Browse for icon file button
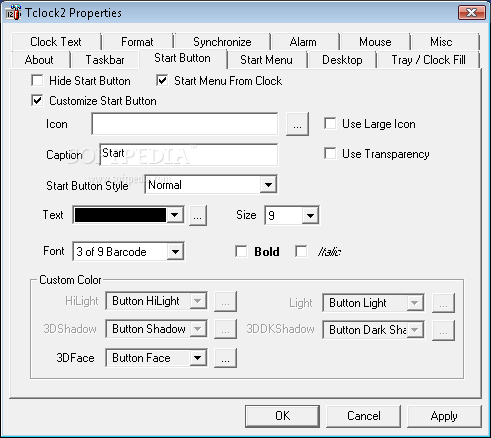The width and height of the screenshot is (491, 438). [297, 124]
